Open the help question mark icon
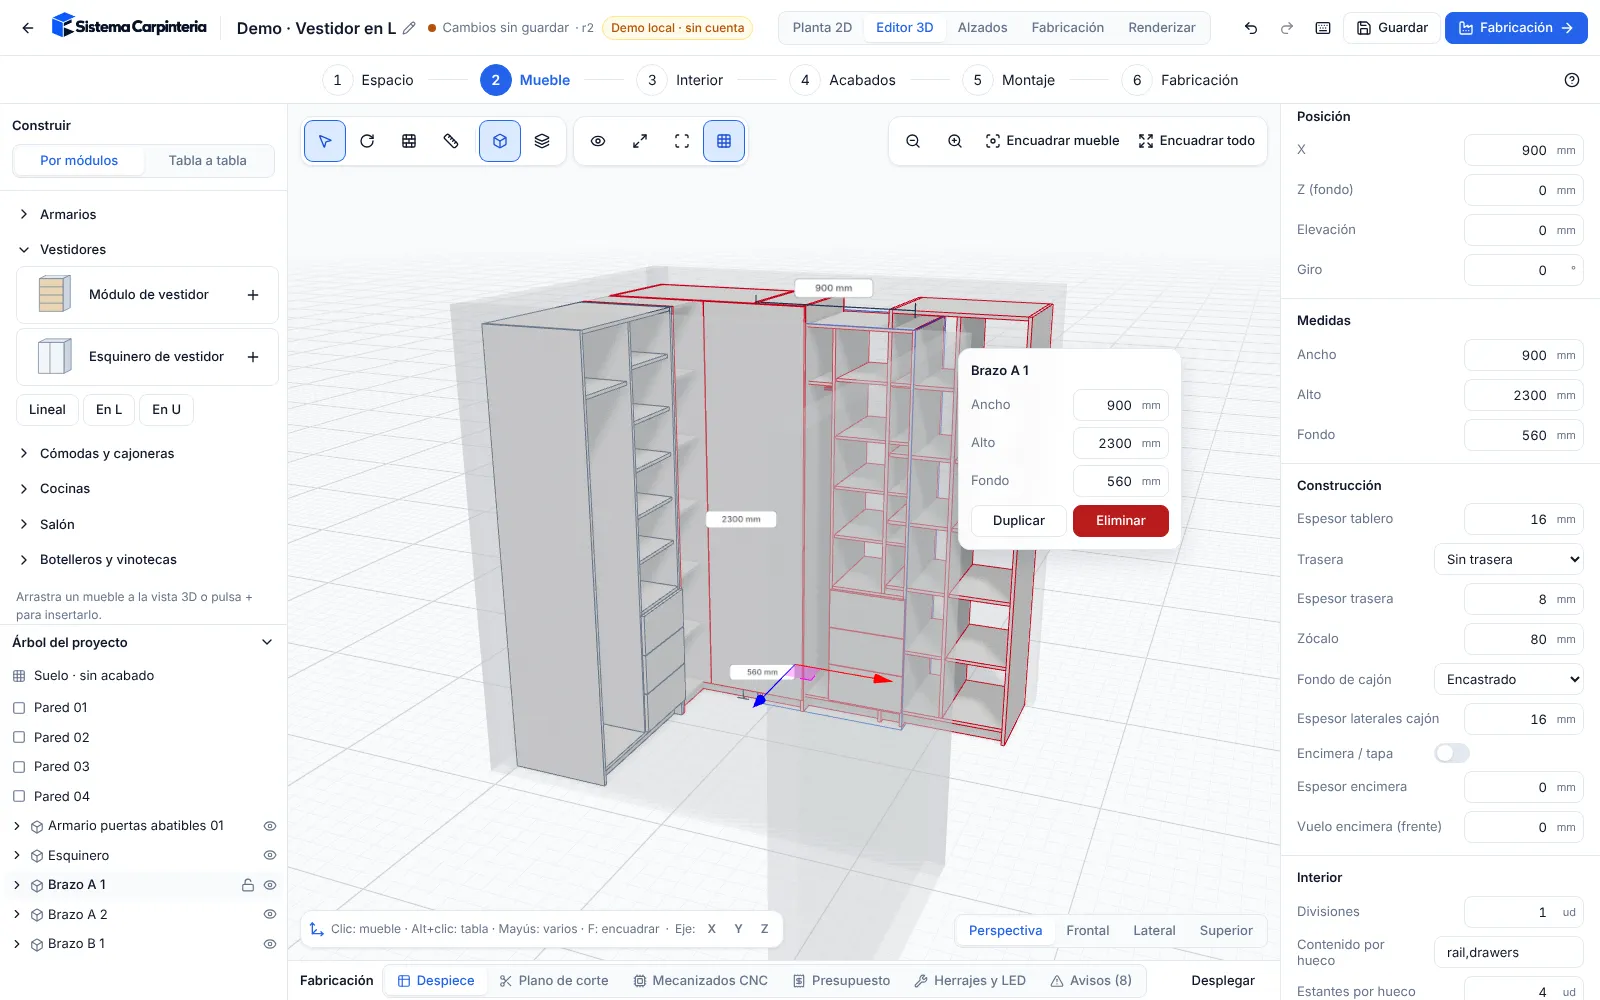Viewport: 1600px width, 1000px height. (x=1572, y=80)
